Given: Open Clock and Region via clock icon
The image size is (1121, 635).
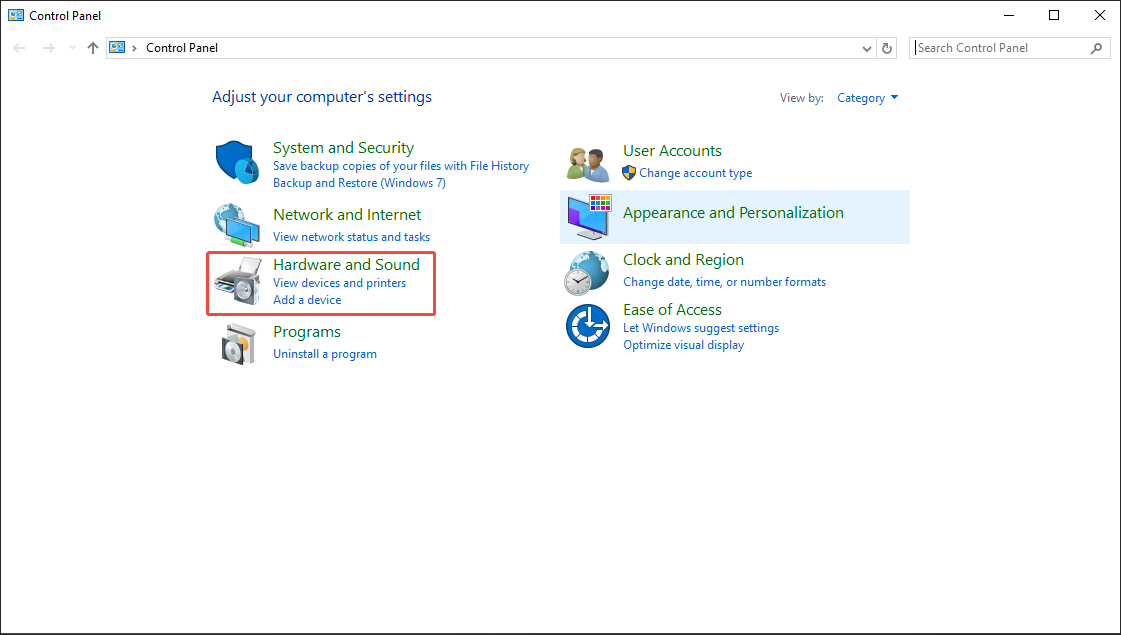Looking at the screenshot, I should click(587, 271).
